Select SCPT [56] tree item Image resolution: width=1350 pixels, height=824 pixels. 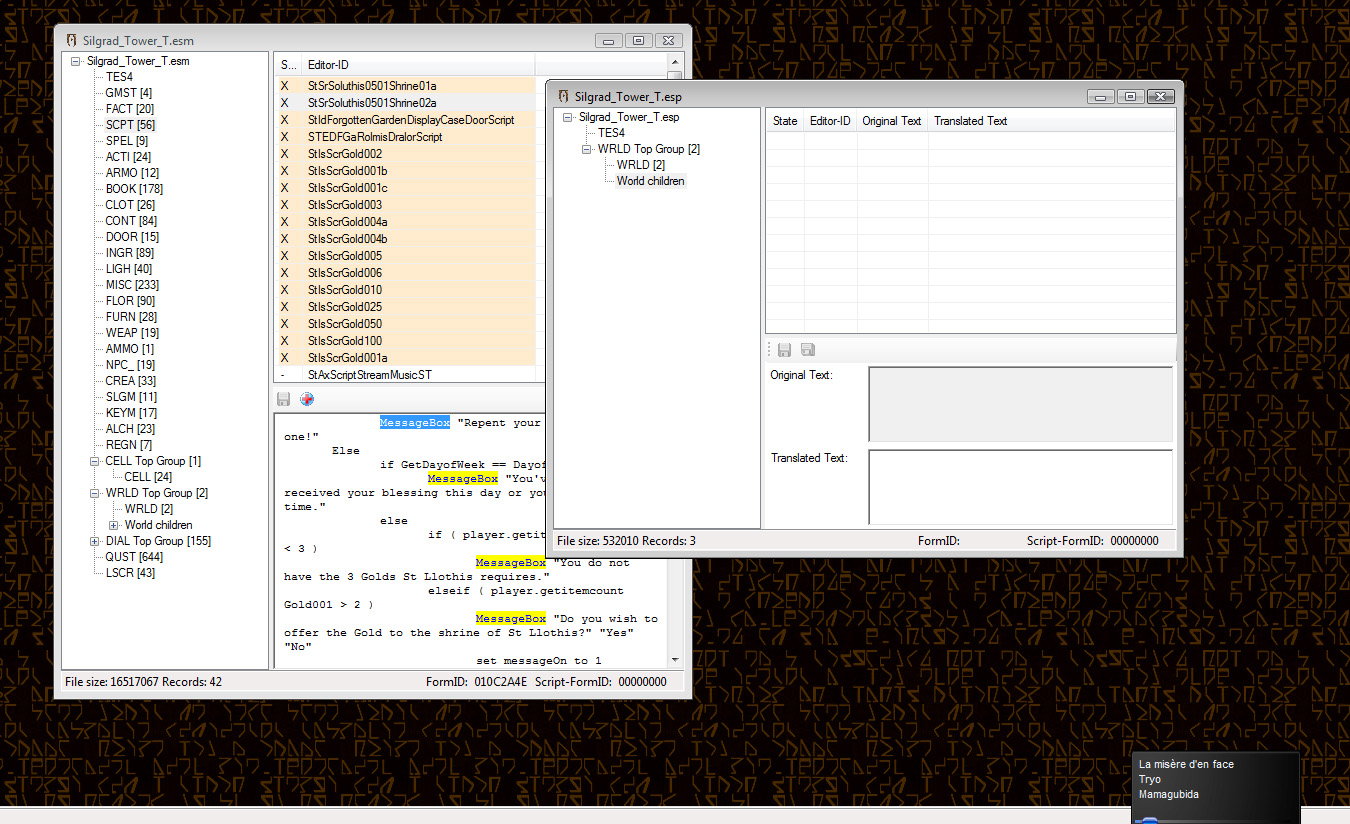(130, 125)
